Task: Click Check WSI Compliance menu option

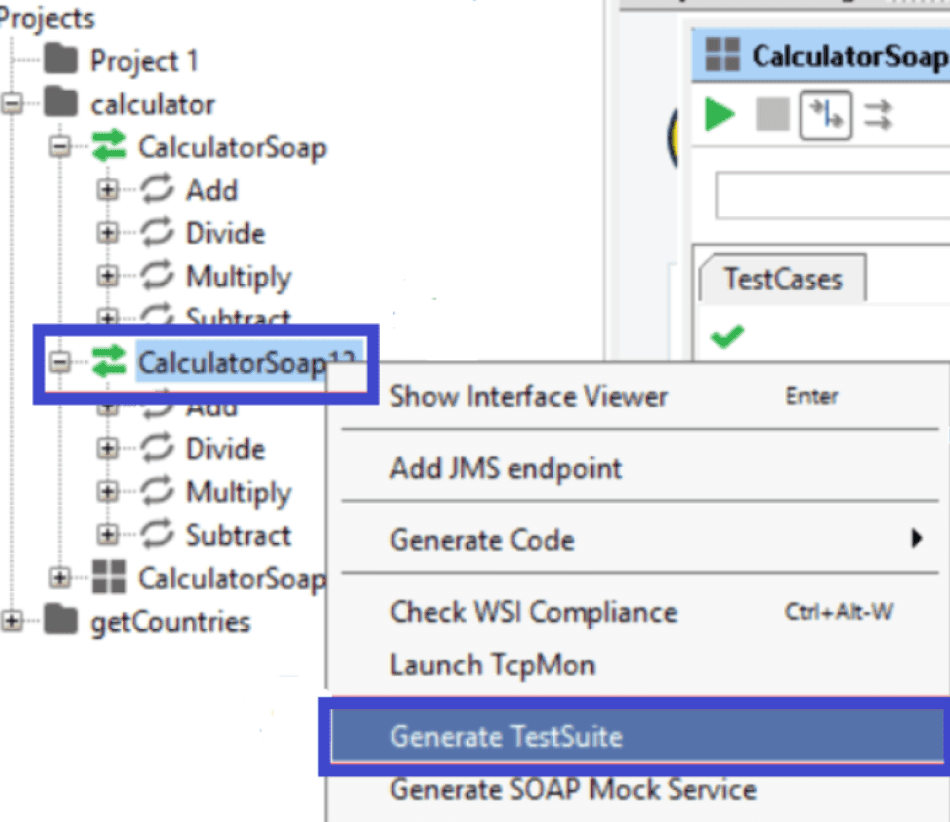Action: [533, 612]
